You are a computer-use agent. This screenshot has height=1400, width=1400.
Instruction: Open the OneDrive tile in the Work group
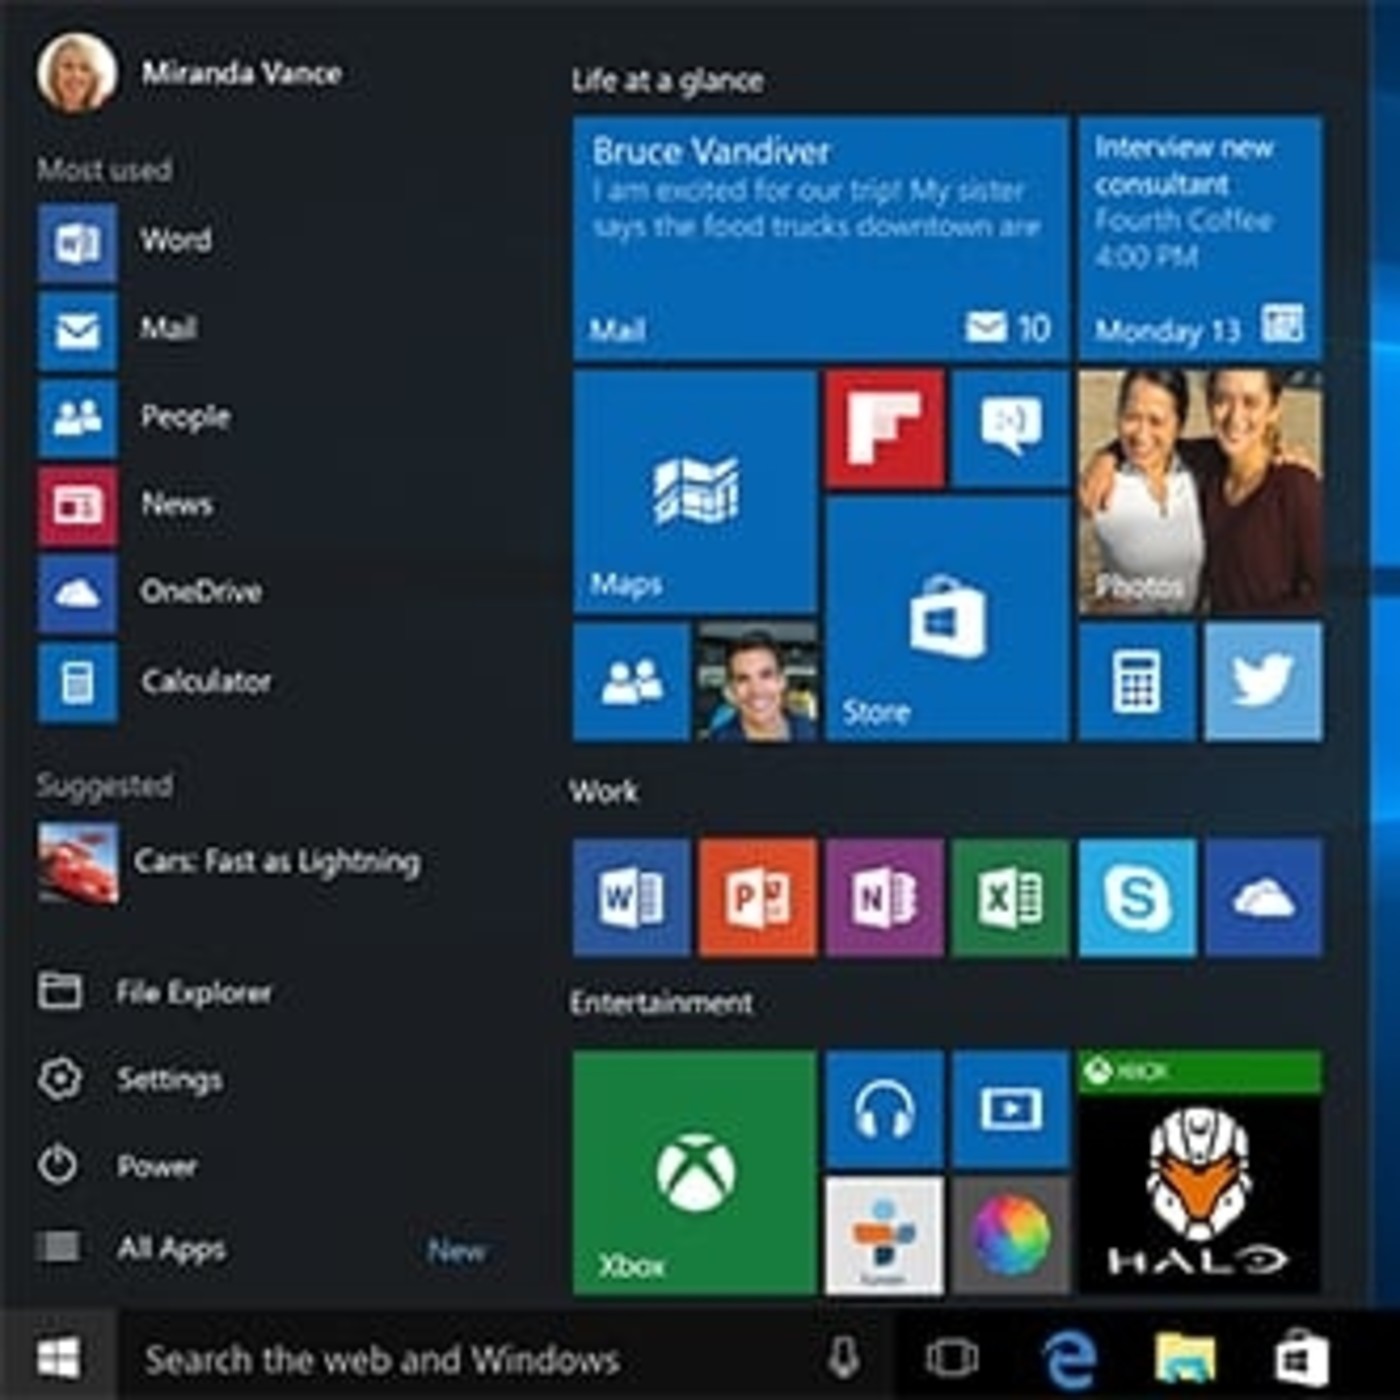coord(1263,898)
